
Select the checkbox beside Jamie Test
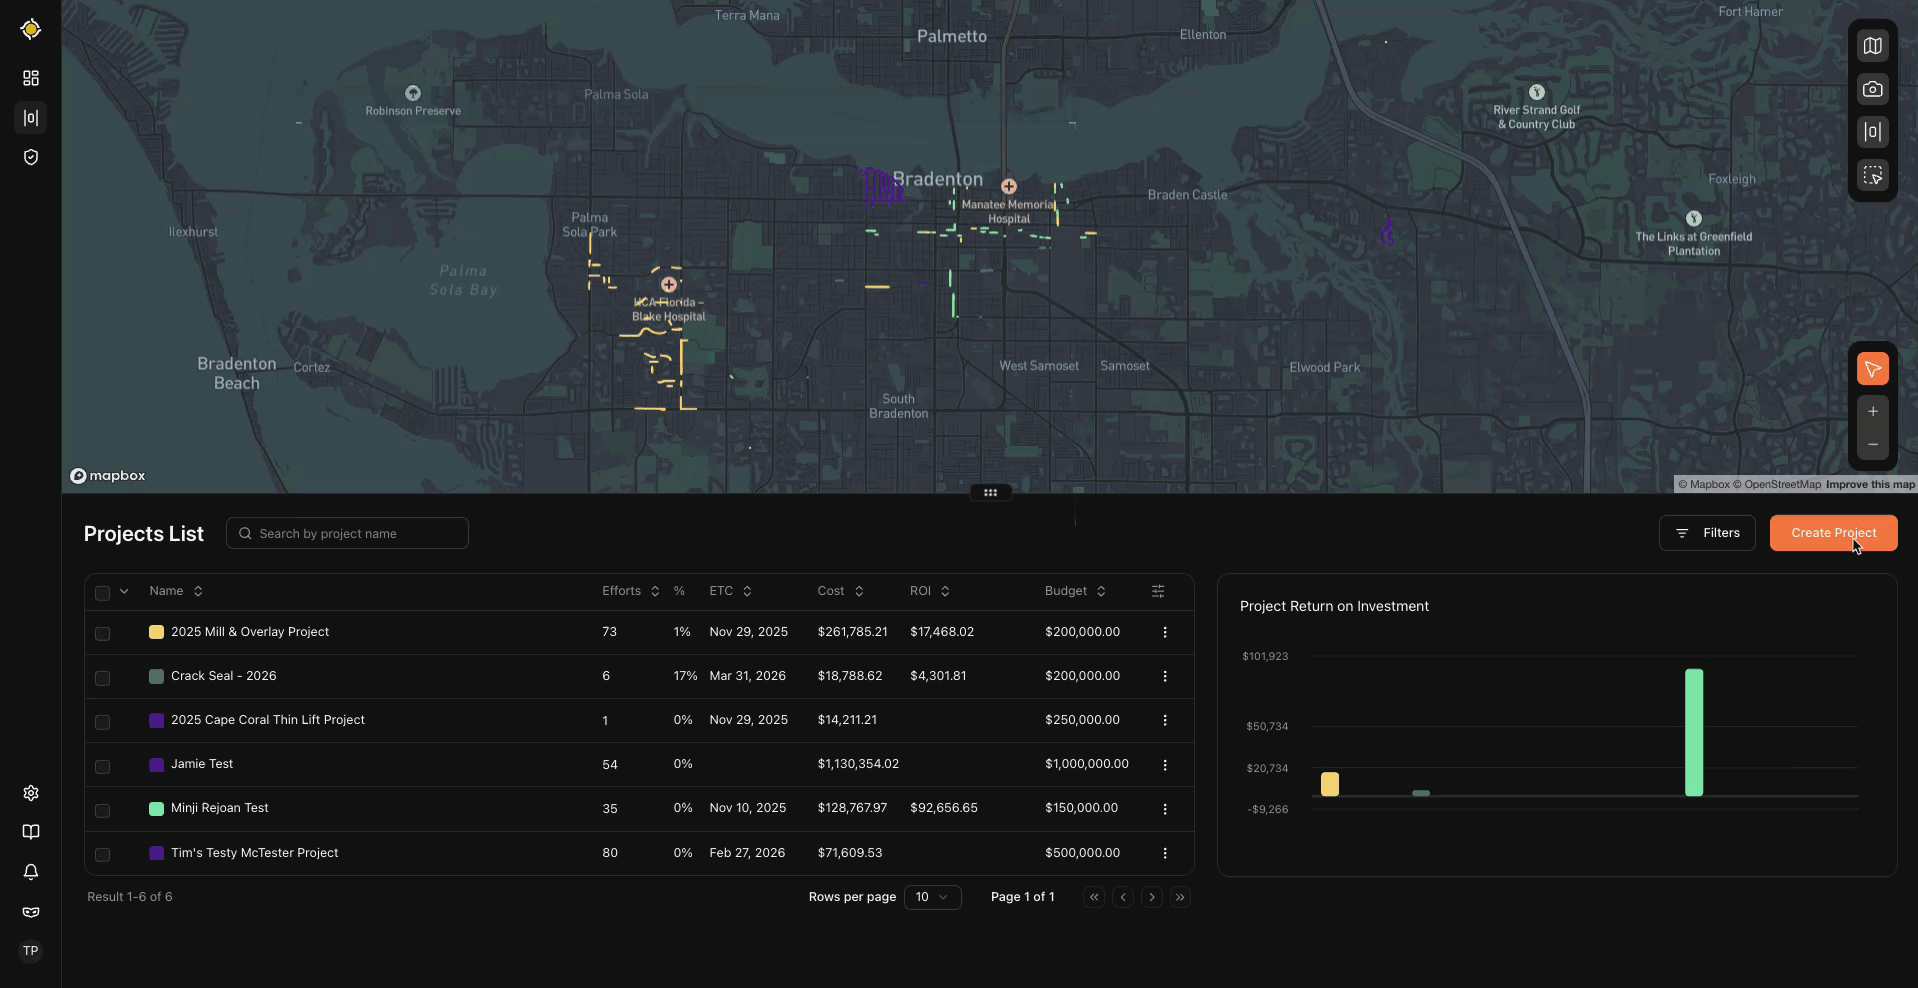click(102, 766)
